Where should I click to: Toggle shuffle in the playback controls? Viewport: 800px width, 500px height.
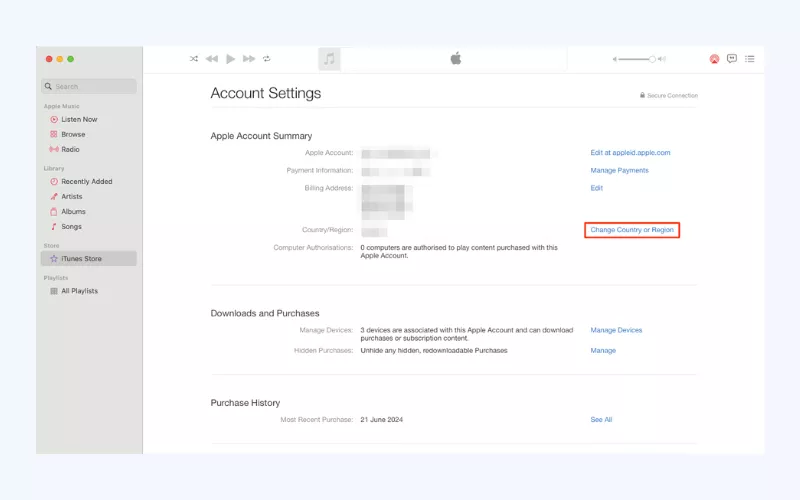(194, 59)
